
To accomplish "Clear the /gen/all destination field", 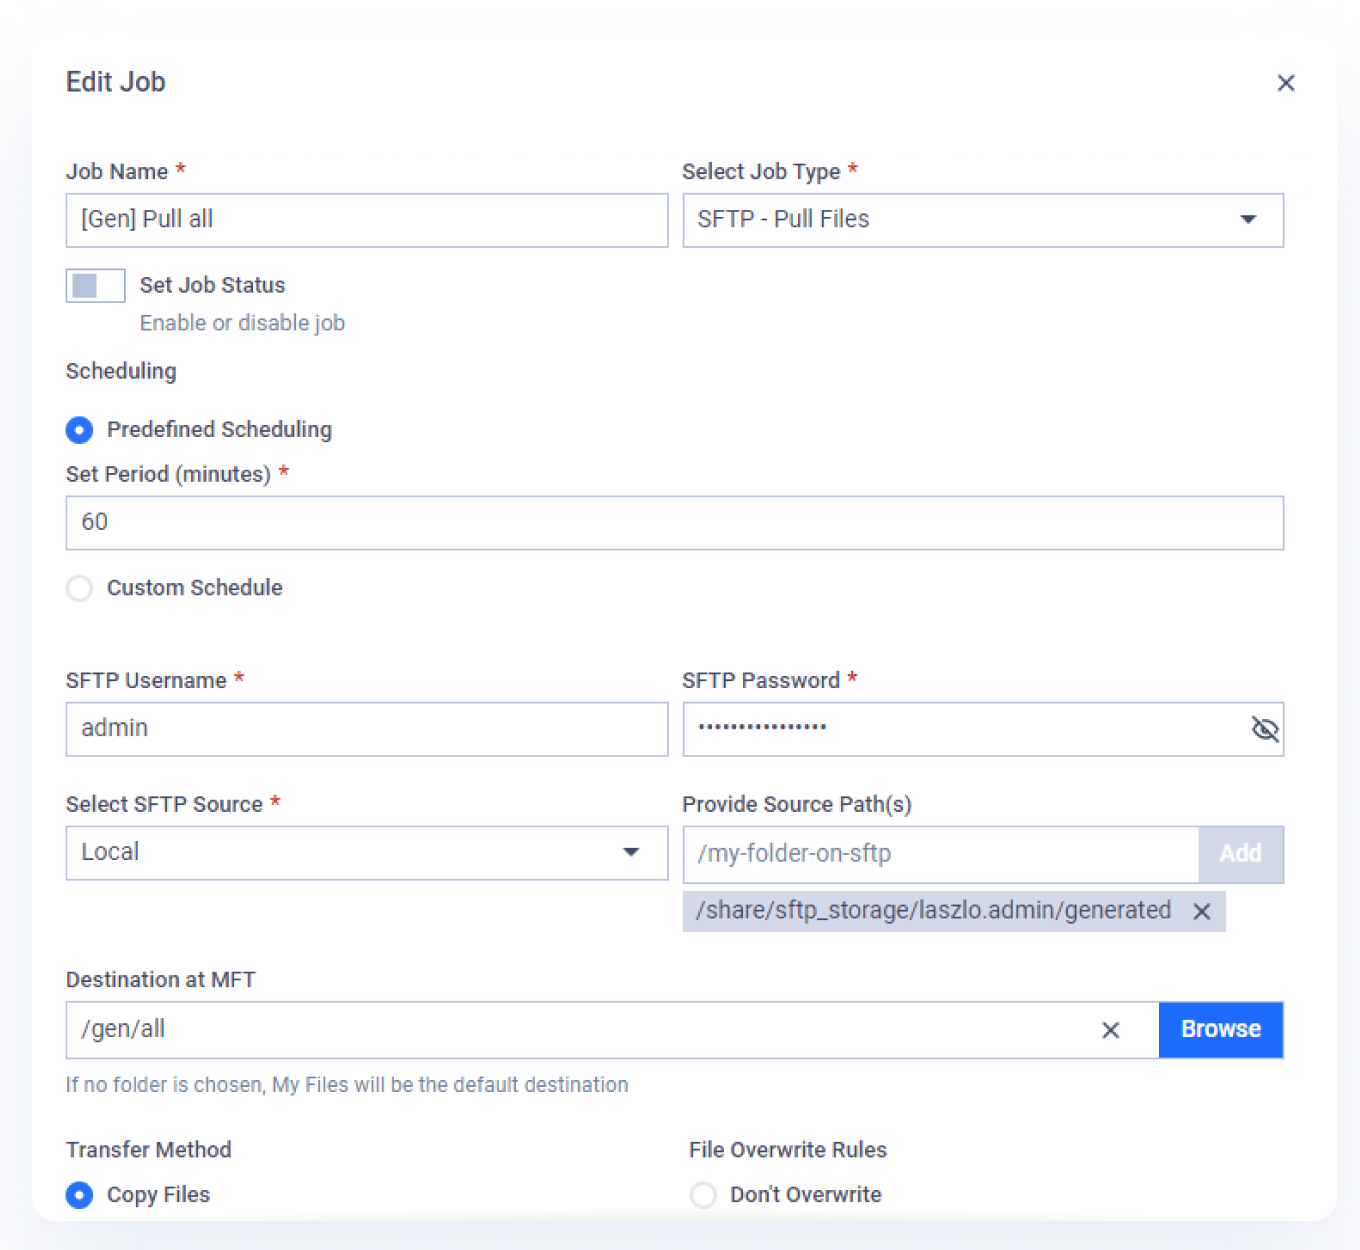I will point(1110,1030).
